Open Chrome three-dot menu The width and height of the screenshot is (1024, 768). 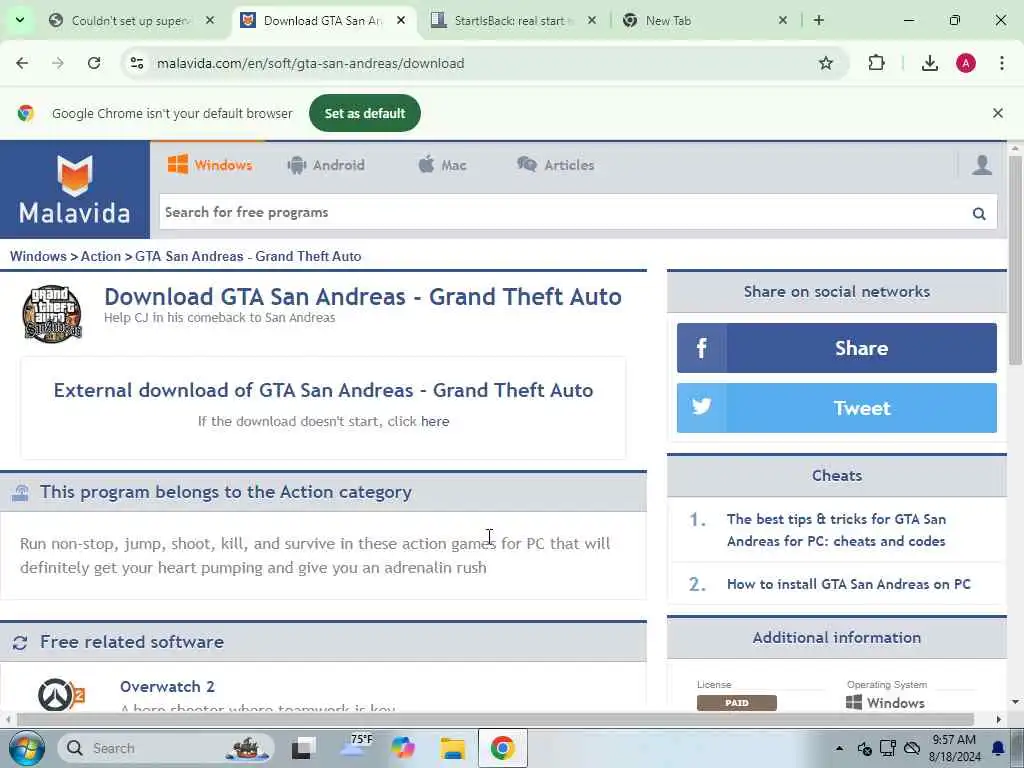(x=1002, y=63)
